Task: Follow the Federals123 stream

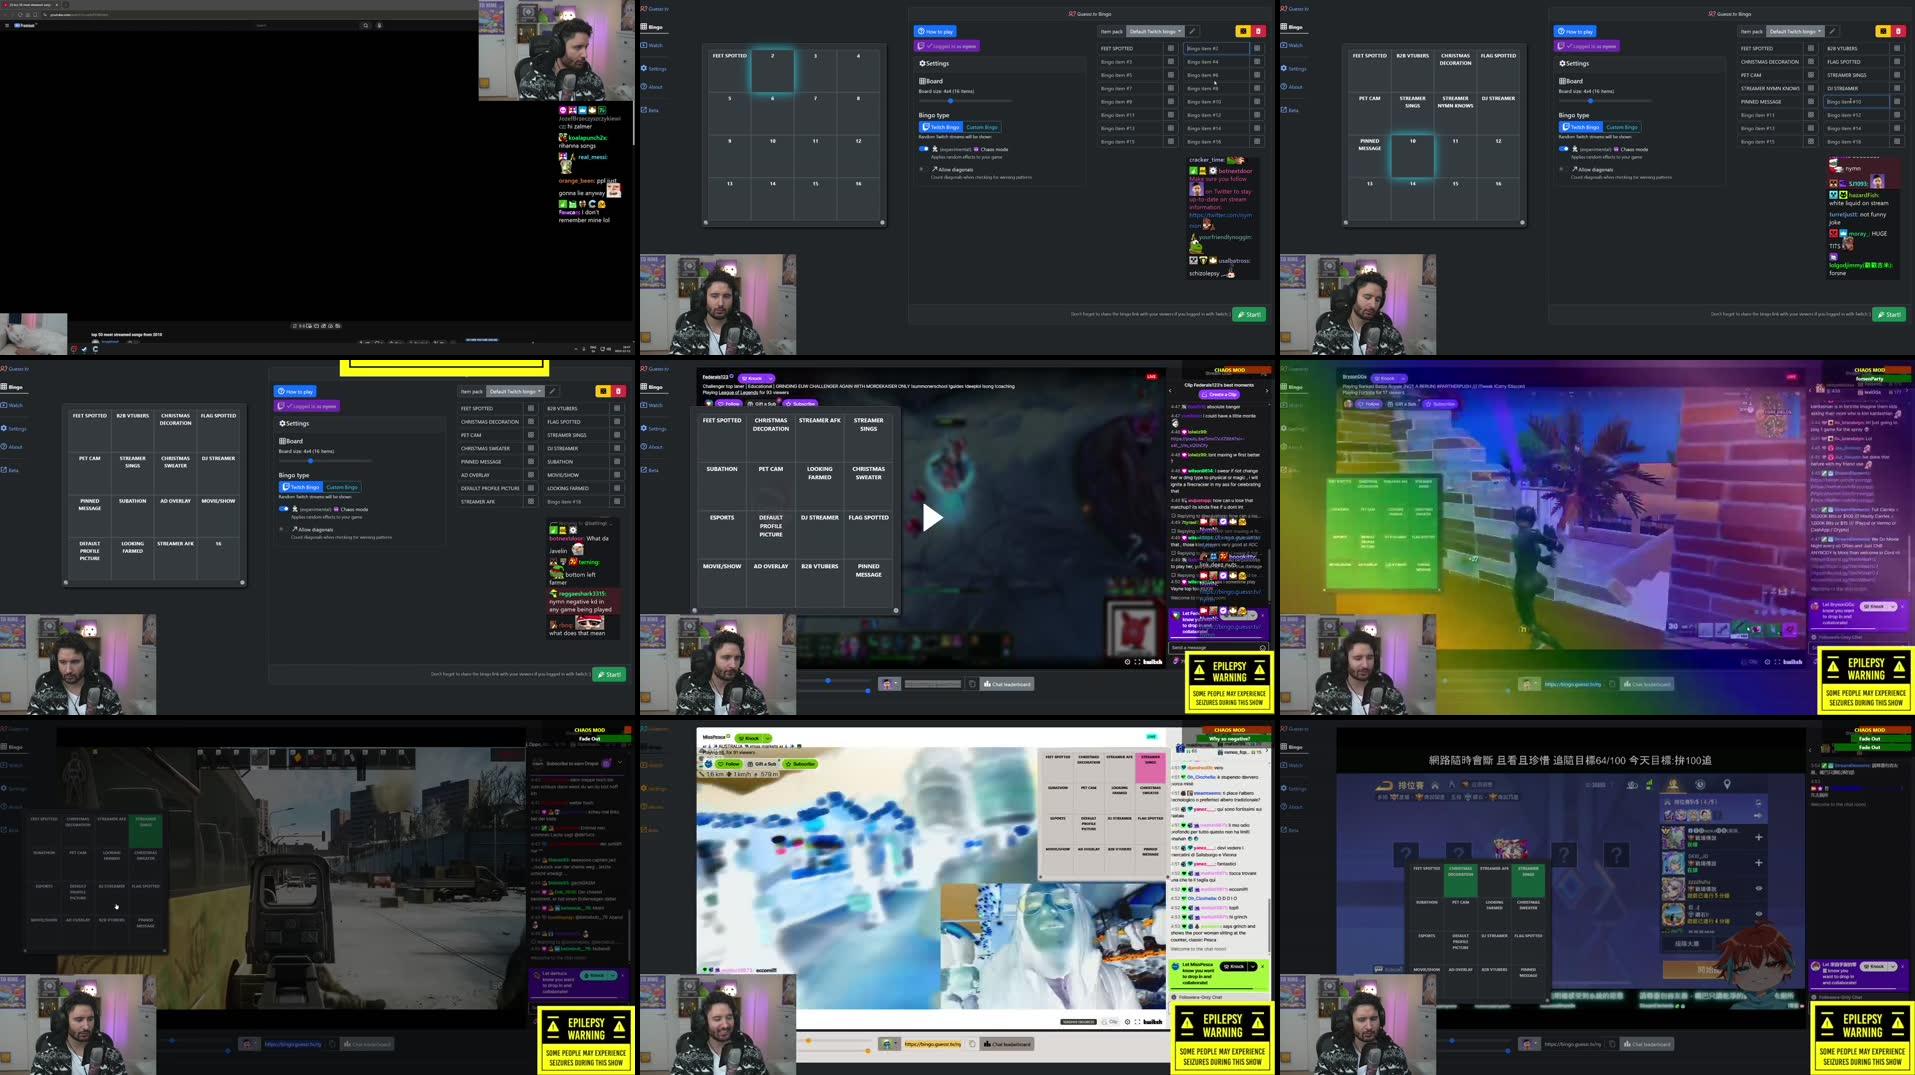Action: pos(729,403)
